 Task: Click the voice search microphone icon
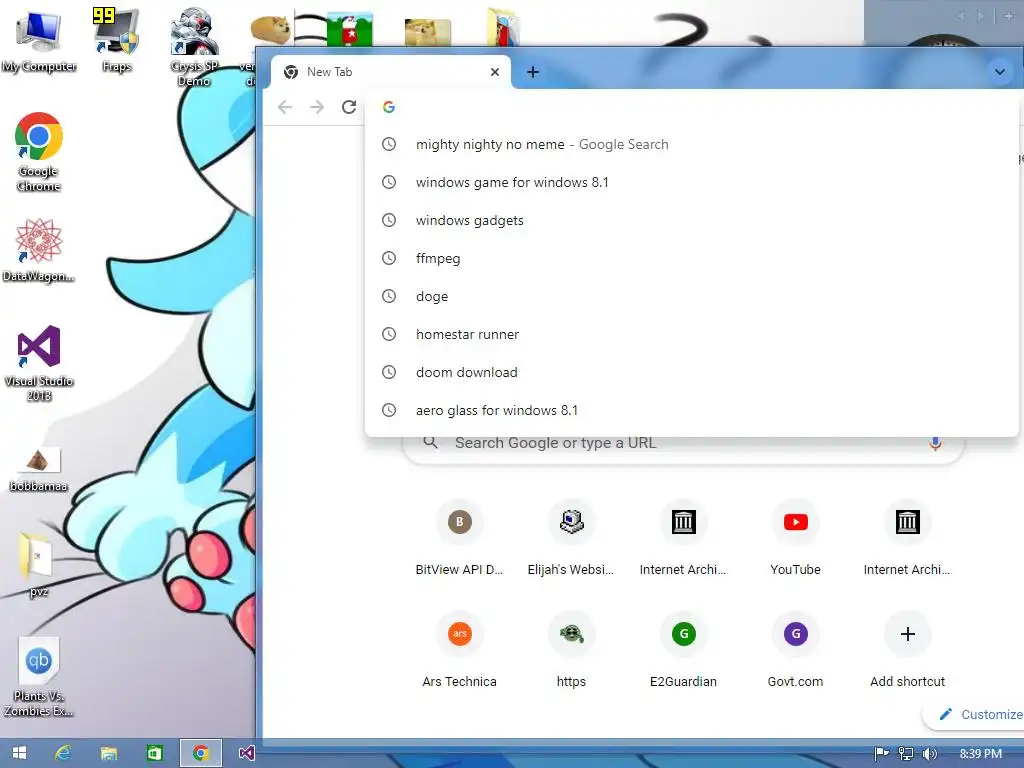tap(935, 443)
